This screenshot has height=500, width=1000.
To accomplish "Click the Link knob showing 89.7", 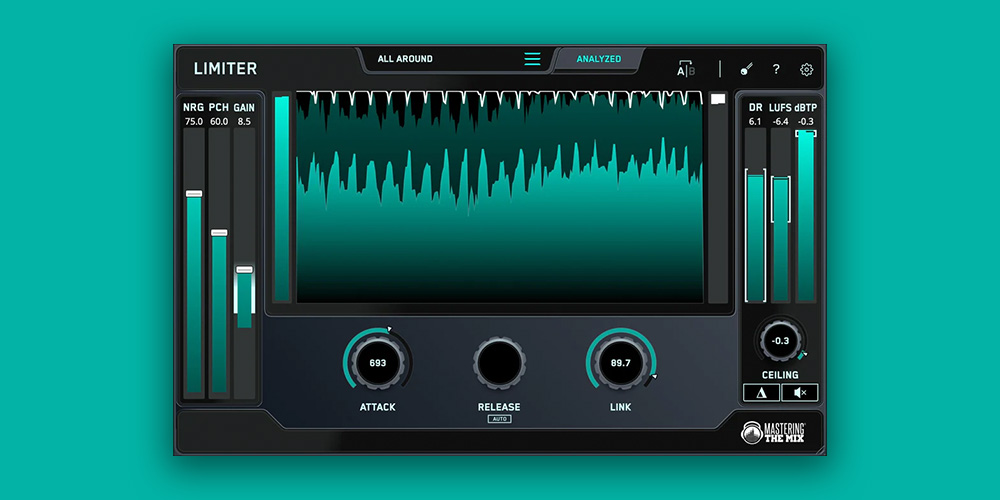I will 620,362.
